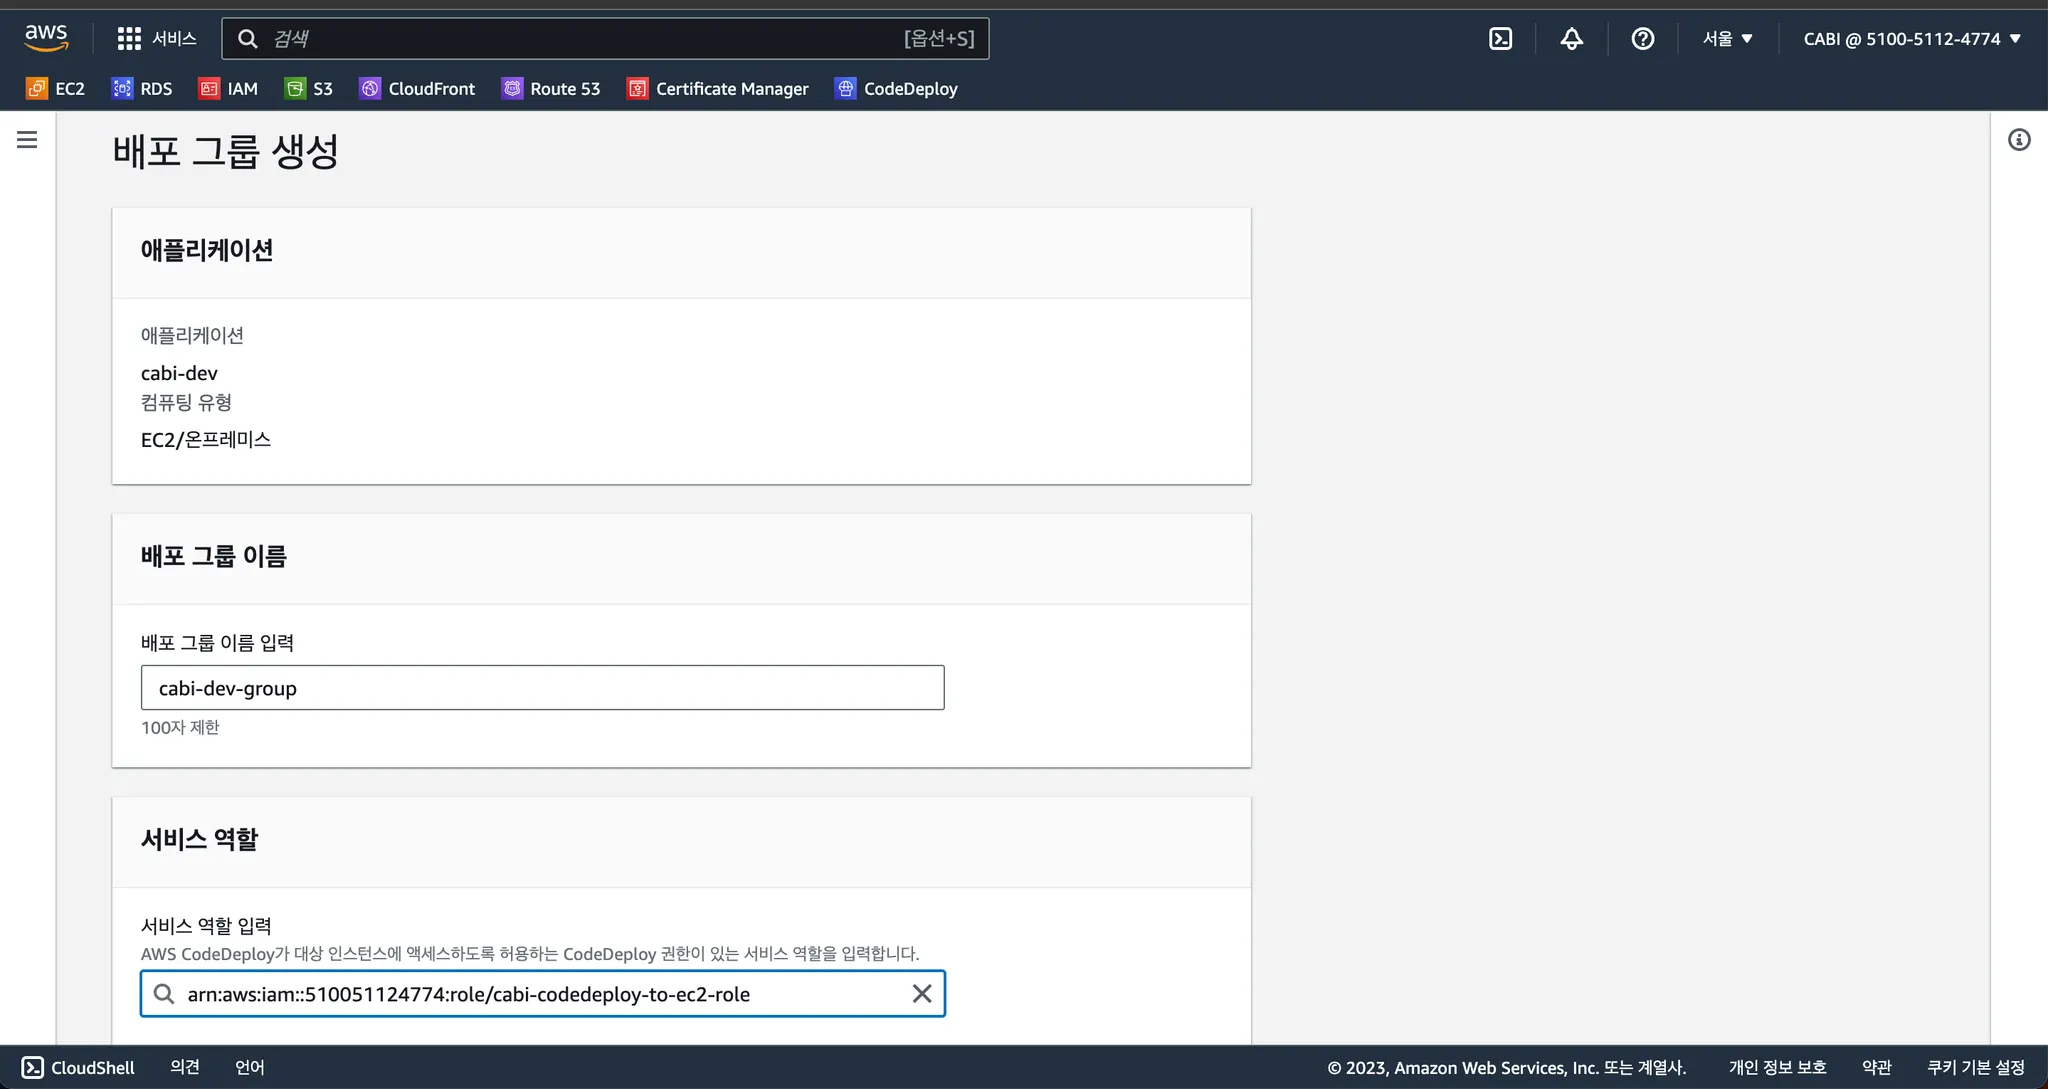Open the info panel icon at right

point(2019,140)
